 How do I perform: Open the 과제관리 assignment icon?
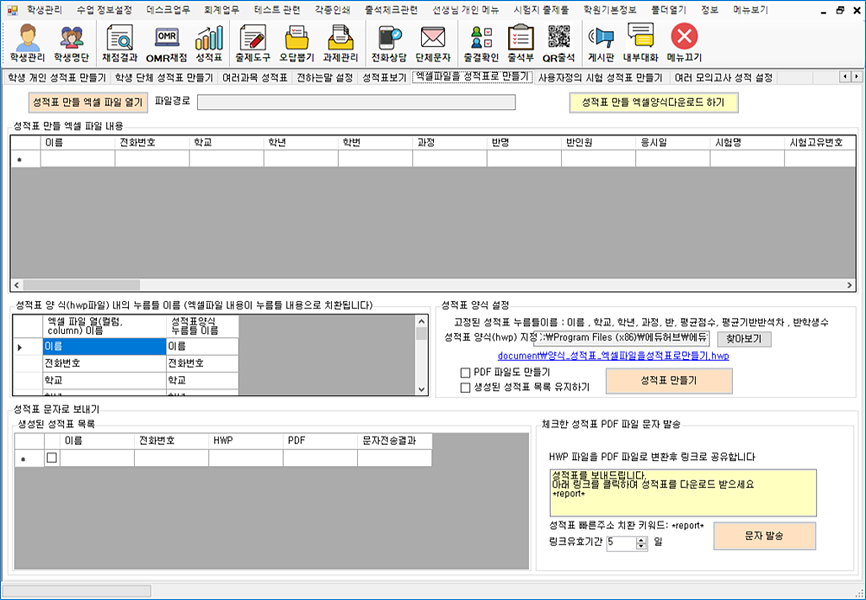coord(340,43)
